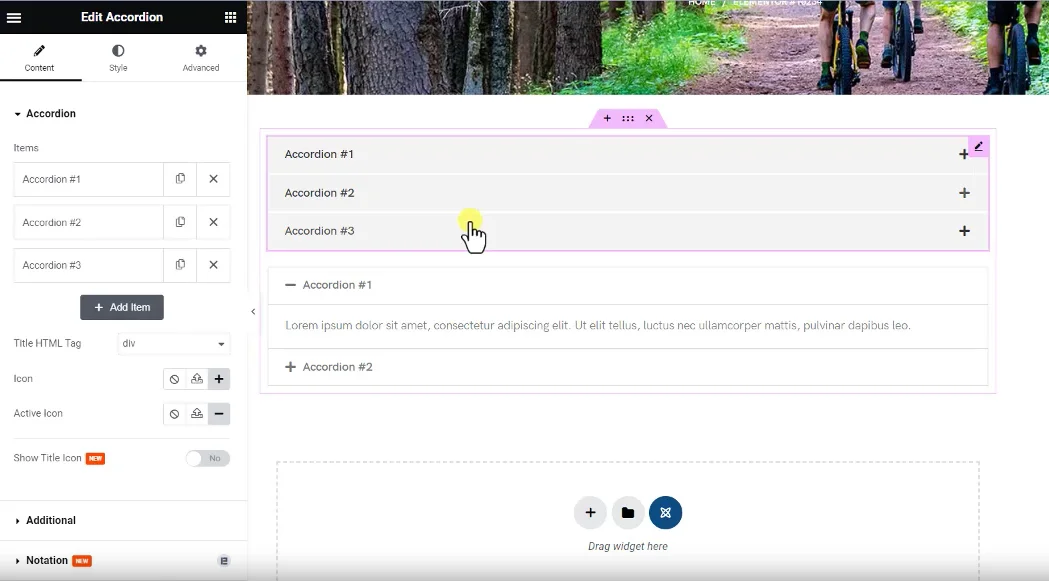Click the Notation NEW badge
Viewport: 1049px width, 581px height.
[x=82, y=561]
